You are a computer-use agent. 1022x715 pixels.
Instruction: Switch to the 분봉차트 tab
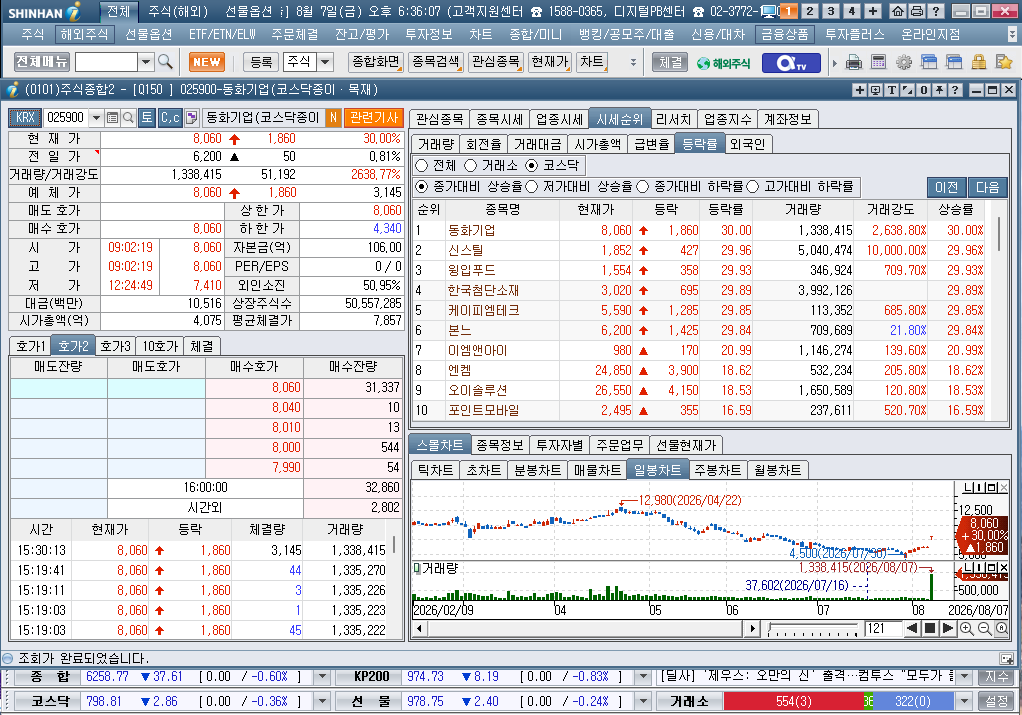537,470
